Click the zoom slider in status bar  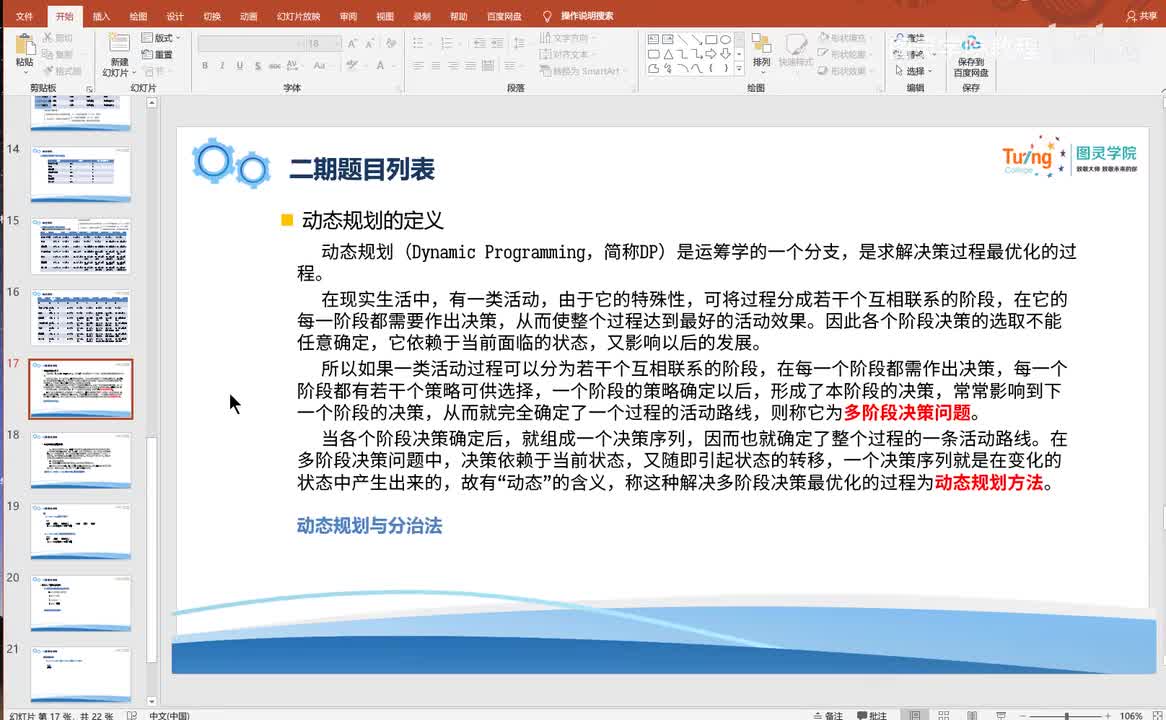1066,716
